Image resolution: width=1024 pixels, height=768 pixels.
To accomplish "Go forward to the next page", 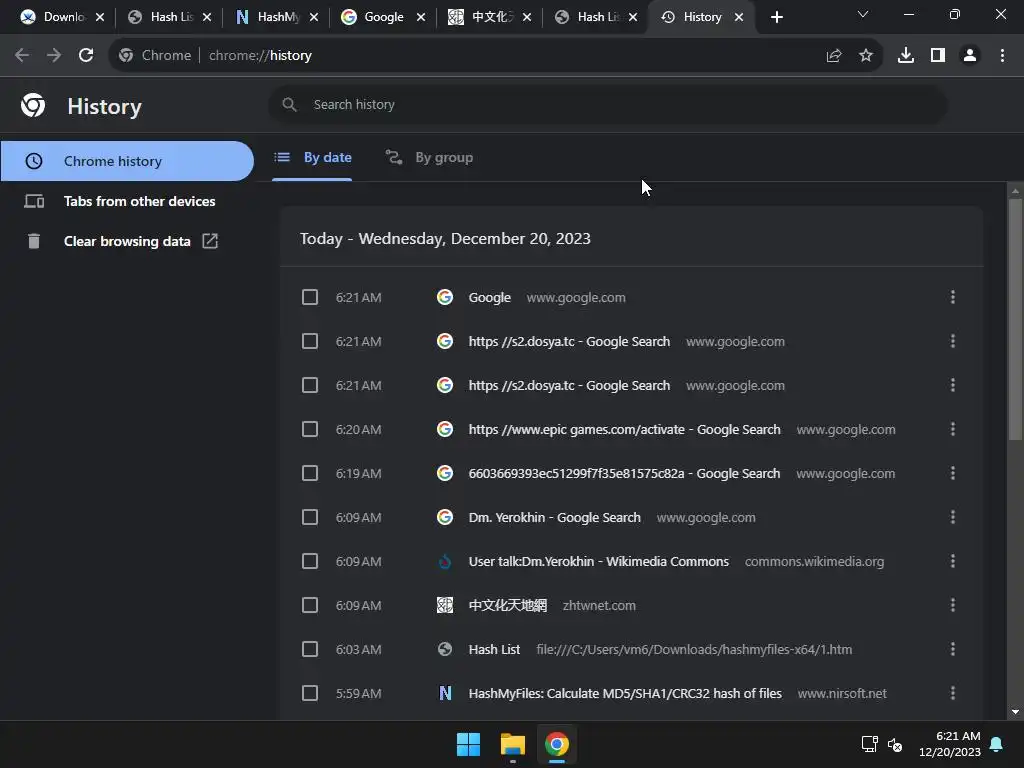I will [54, 56].
